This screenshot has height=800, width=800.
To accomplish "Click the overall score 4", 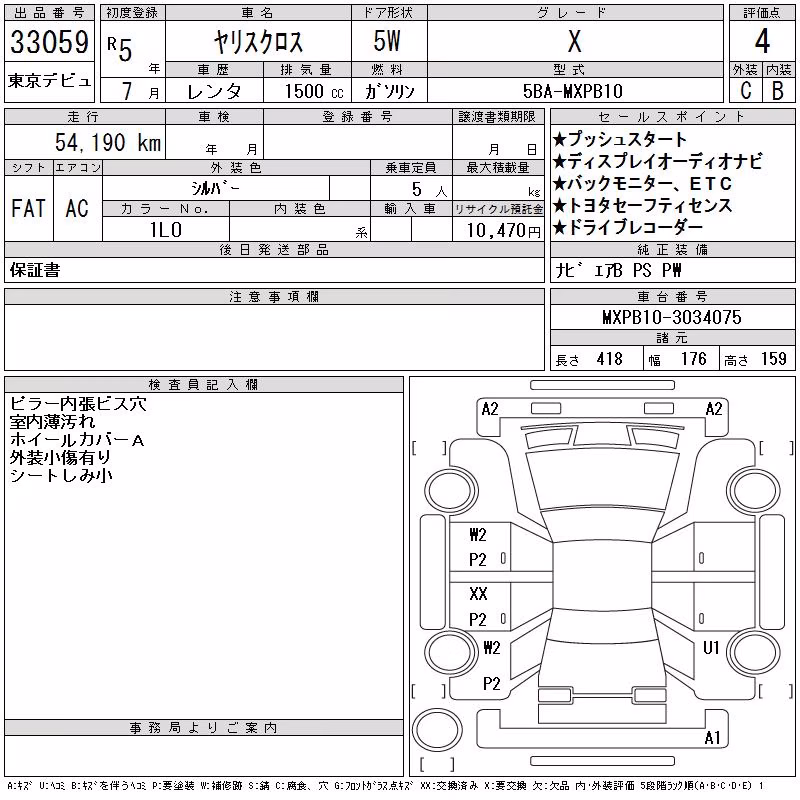I will pos(762,41).
